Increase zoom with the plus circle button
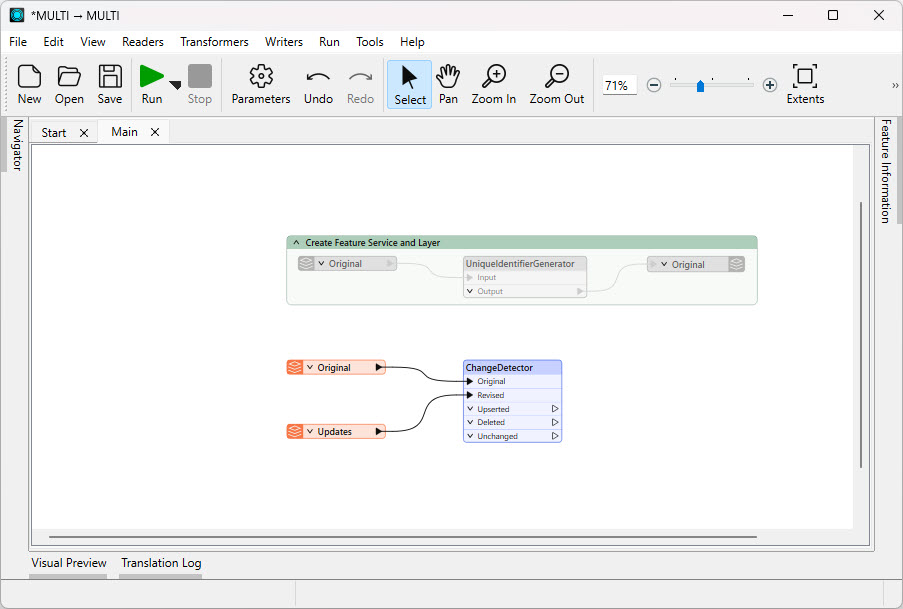Viewport: 903px width, 609px height. click(x=770, y=85)
